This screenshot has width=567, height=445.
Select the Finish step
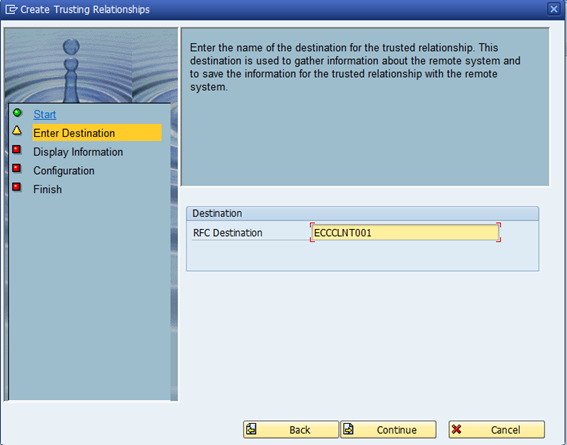pos(47,189)
